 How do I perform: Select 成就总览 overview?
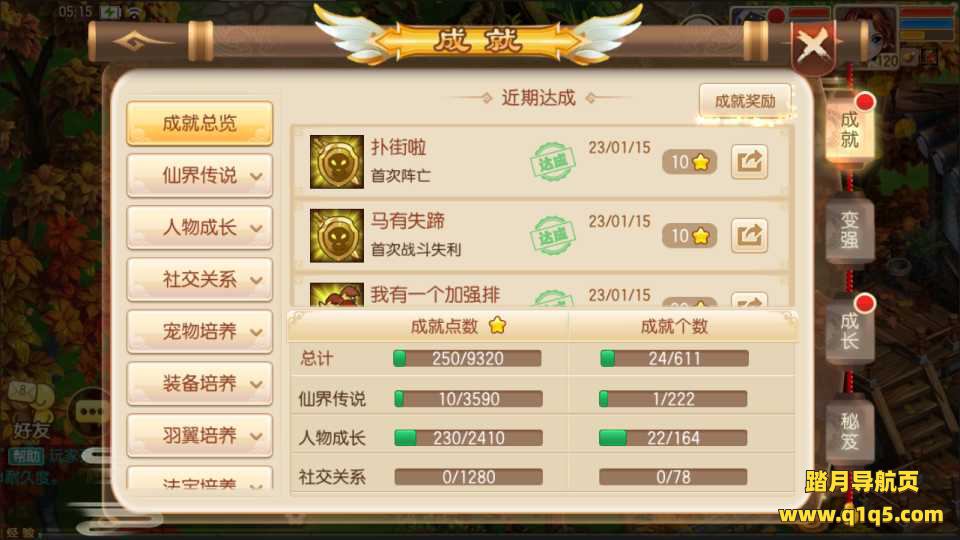coord(200,124)
